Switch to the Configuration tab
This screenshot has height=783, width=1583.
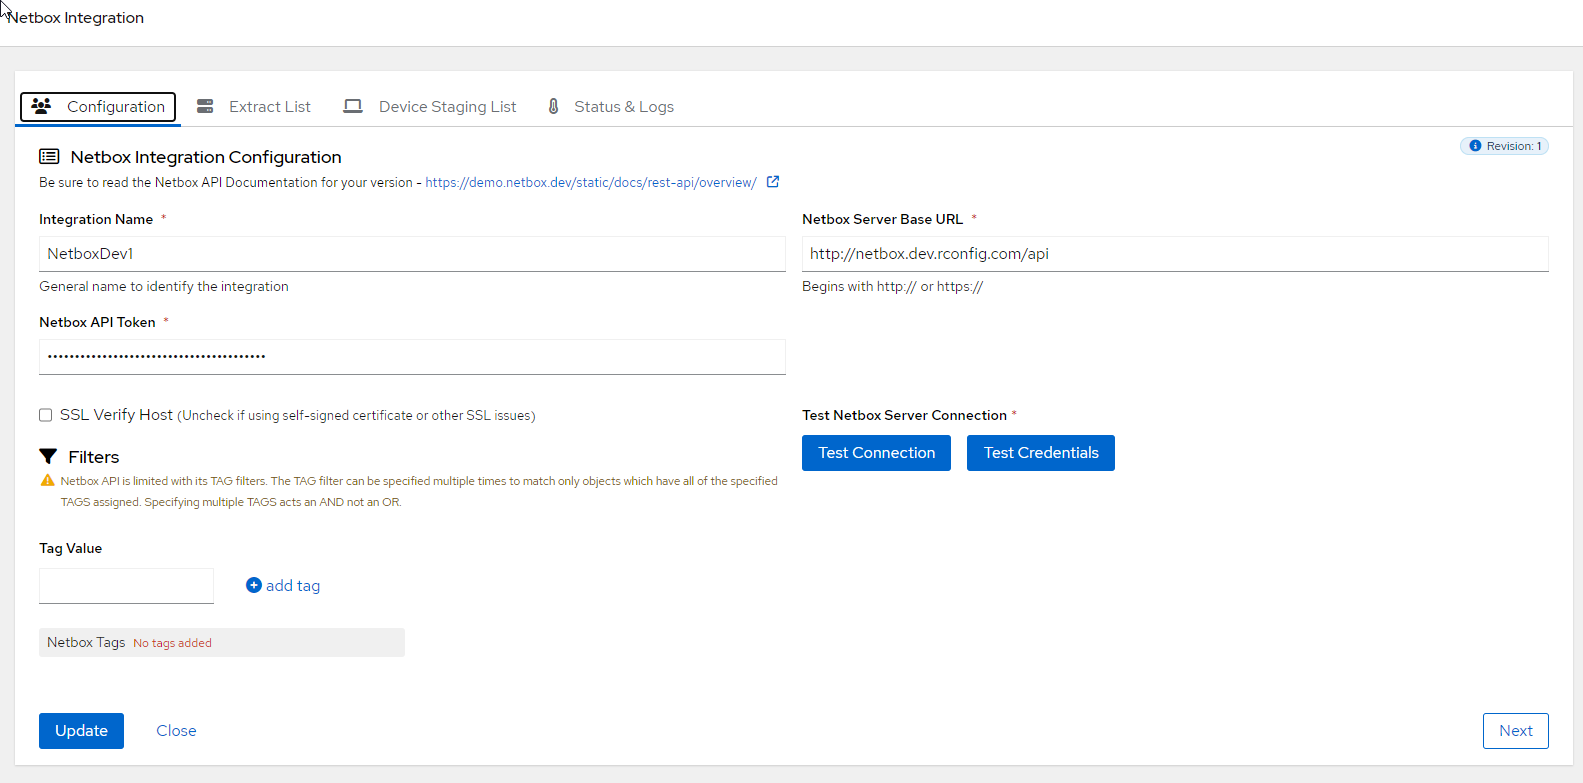pos(98,107)
